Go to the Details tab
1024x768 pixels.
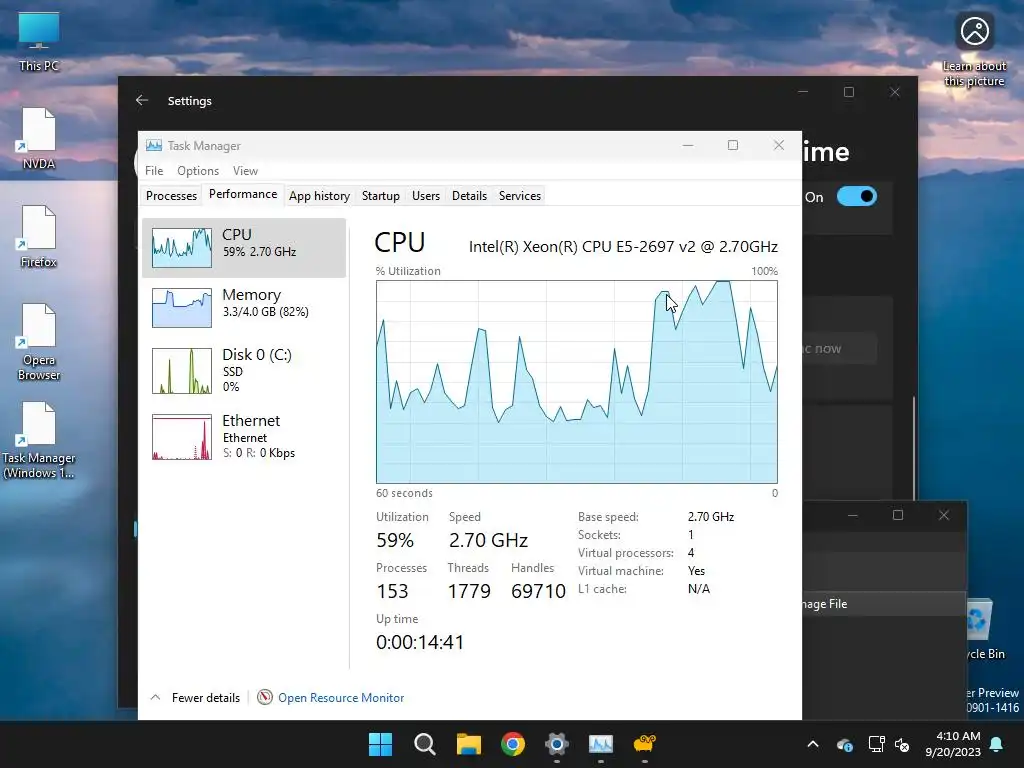point(470,196)
